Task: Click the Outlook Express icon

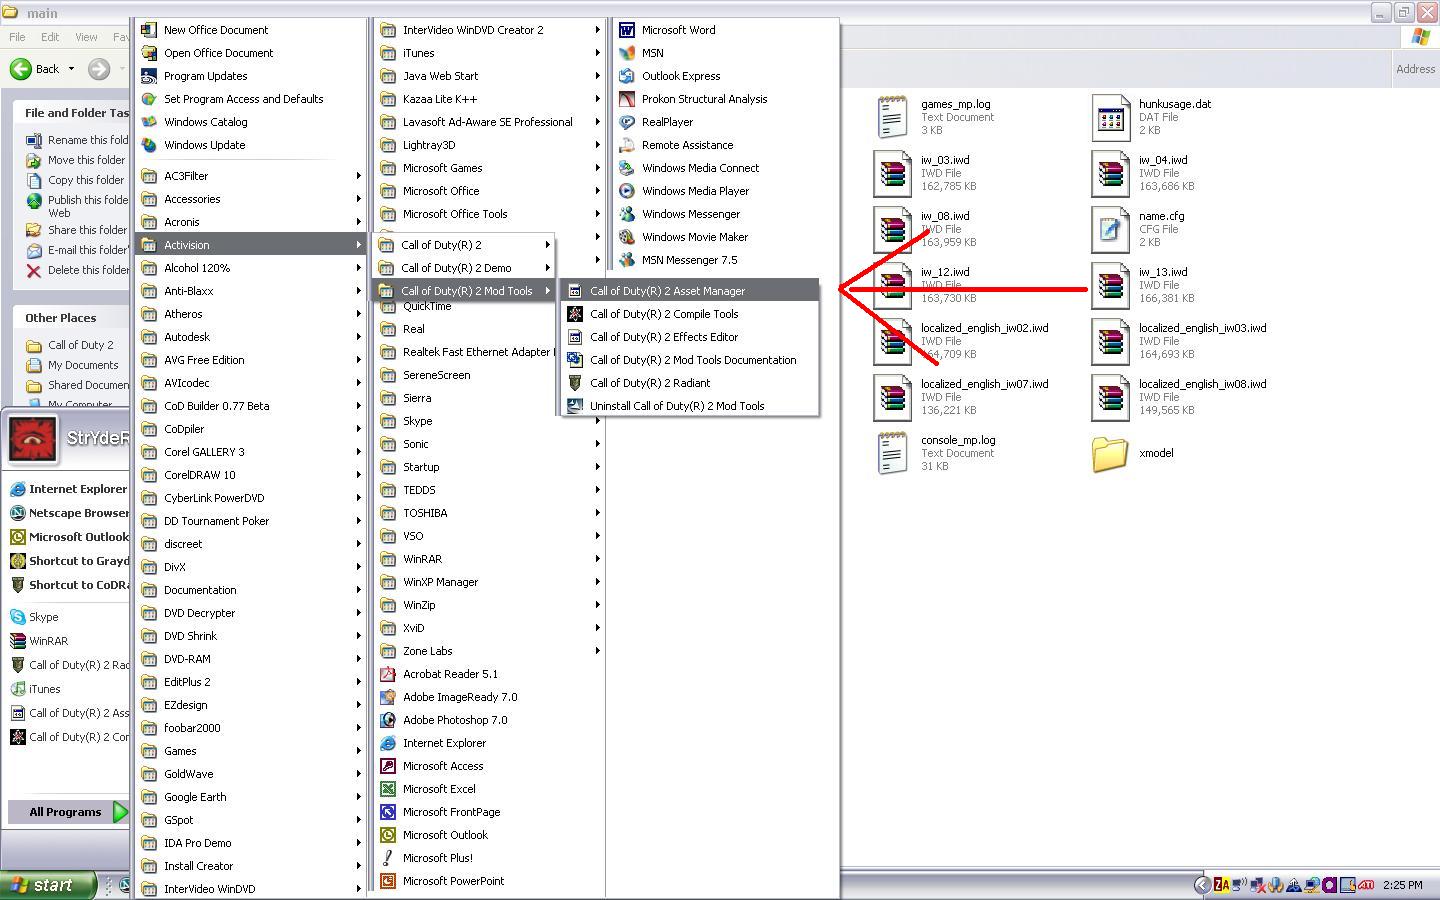Action: [x=627, y=76]
